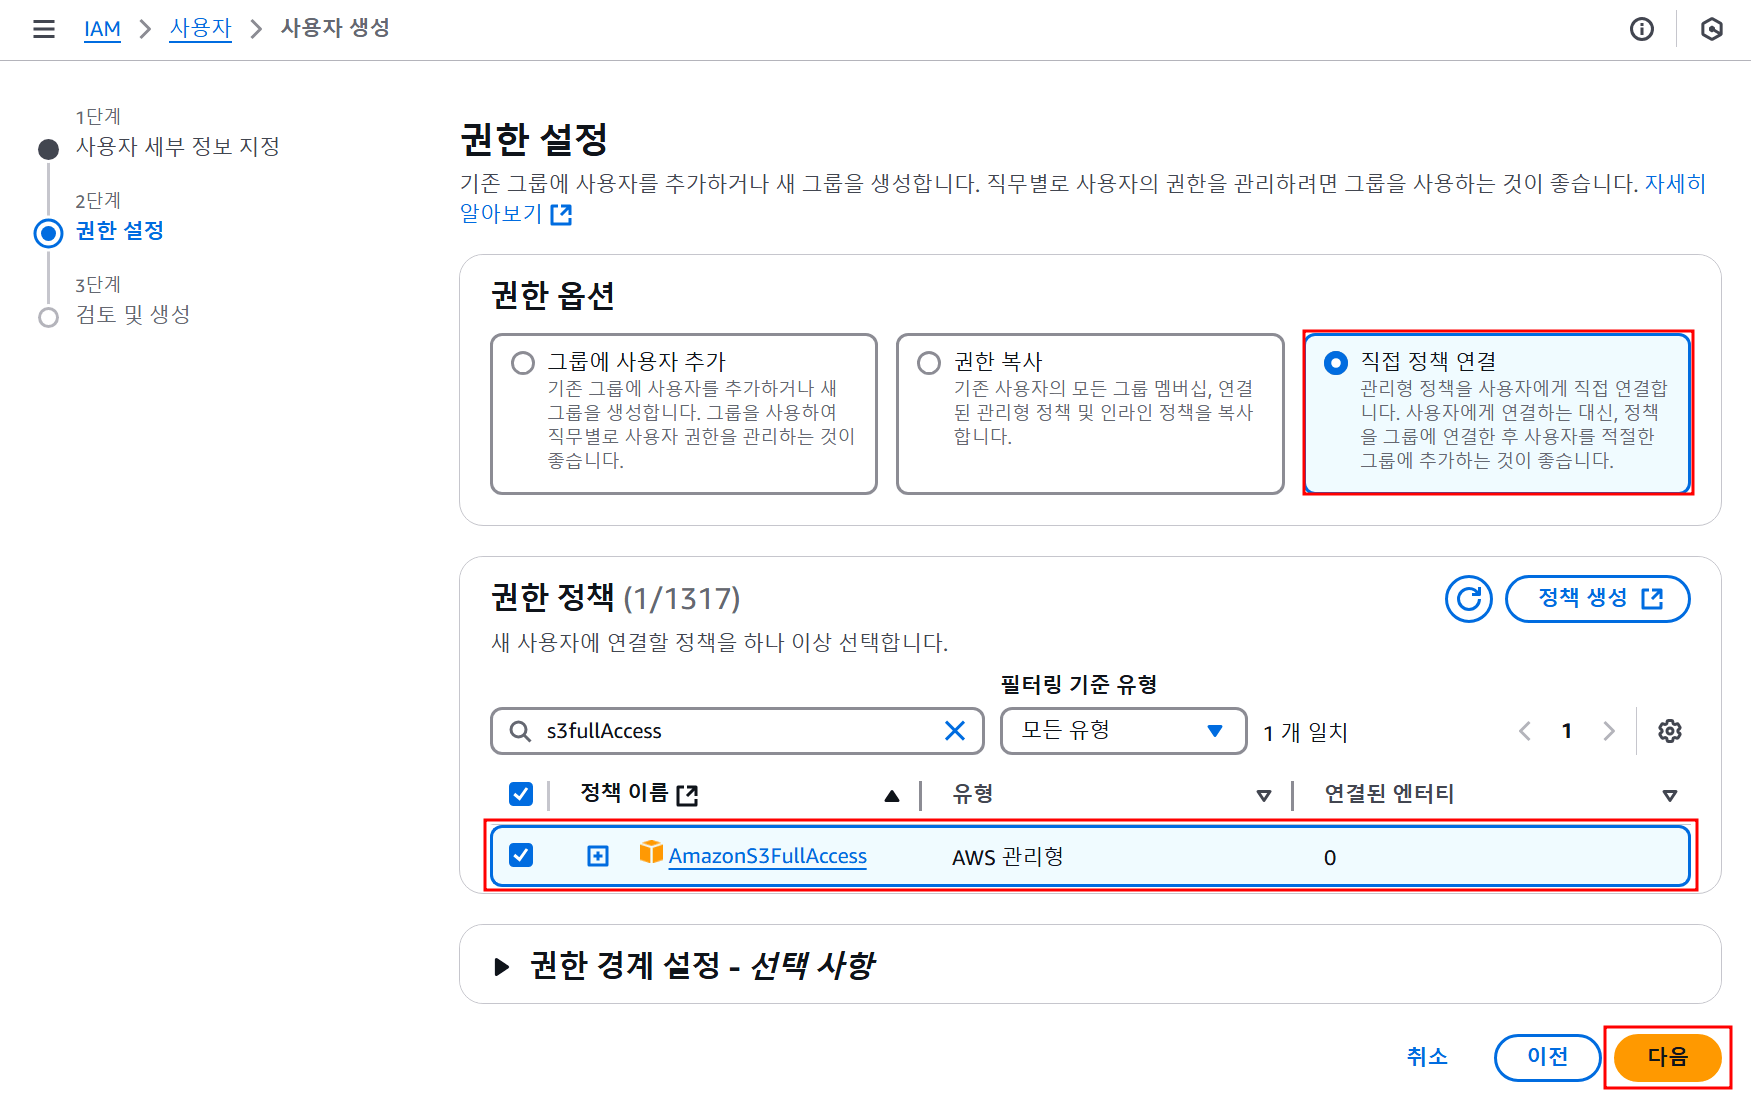The width and height of the screenshot is (1751, 1102).
Task: Navigate to '사용자' breadcrumb link
Action: (200, 29)
